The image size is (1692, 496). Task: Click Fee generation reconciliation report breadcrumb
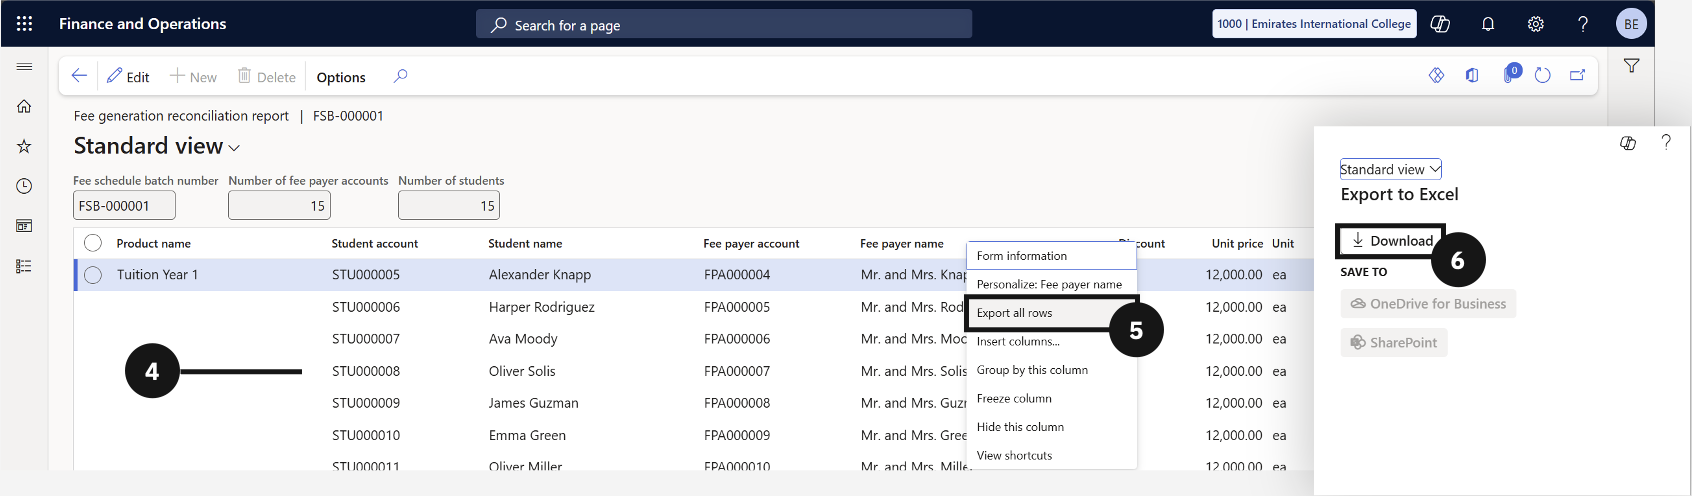point(181,116)
